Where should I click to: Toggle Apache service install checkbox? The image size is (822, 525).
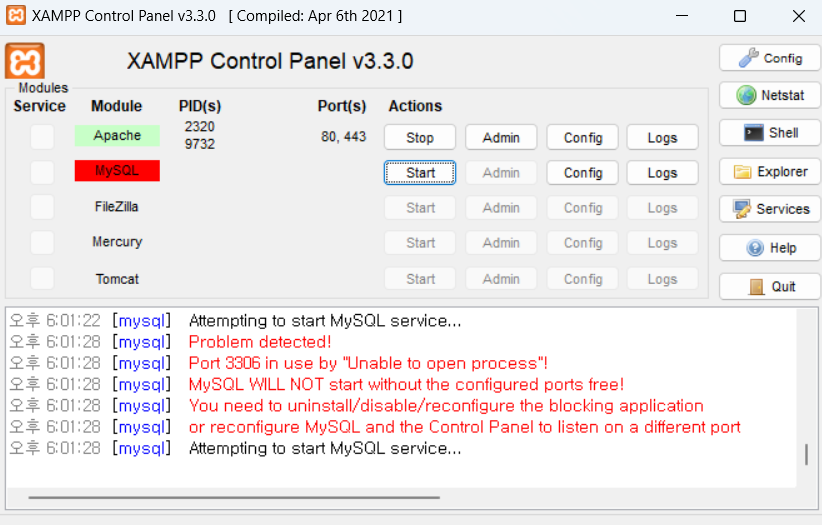click(42, 137)
